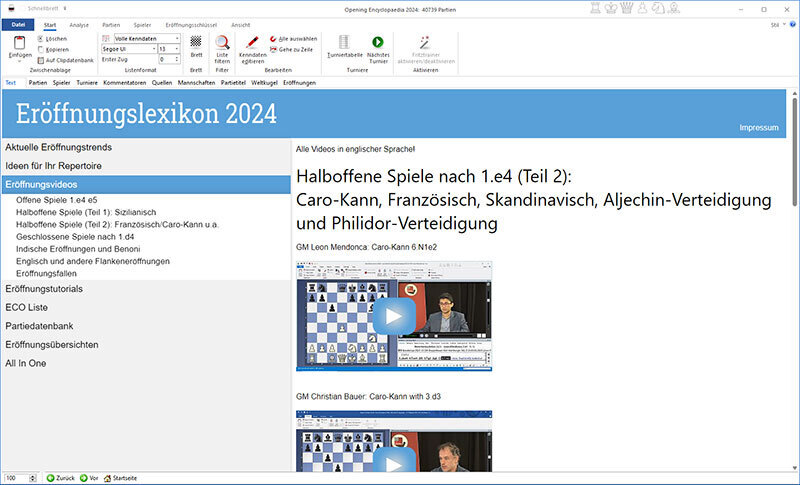Click the Liste filtern magnifier icon
The height and width of the screenshot is (485, 800).
222,42
